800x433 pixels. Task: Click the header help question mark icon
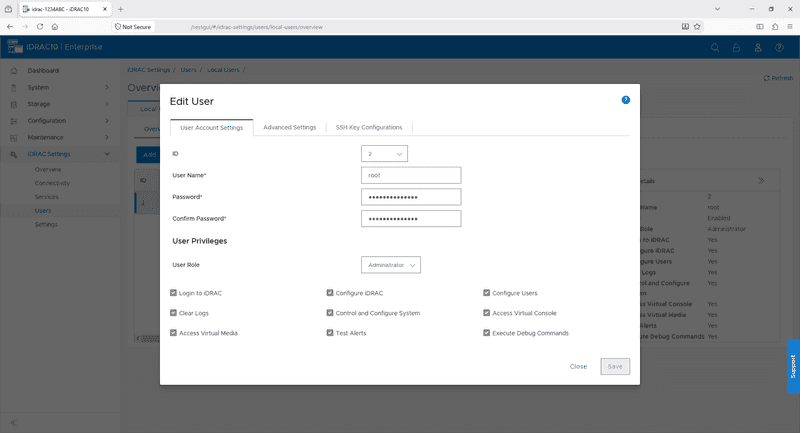[x=779, y=47]
